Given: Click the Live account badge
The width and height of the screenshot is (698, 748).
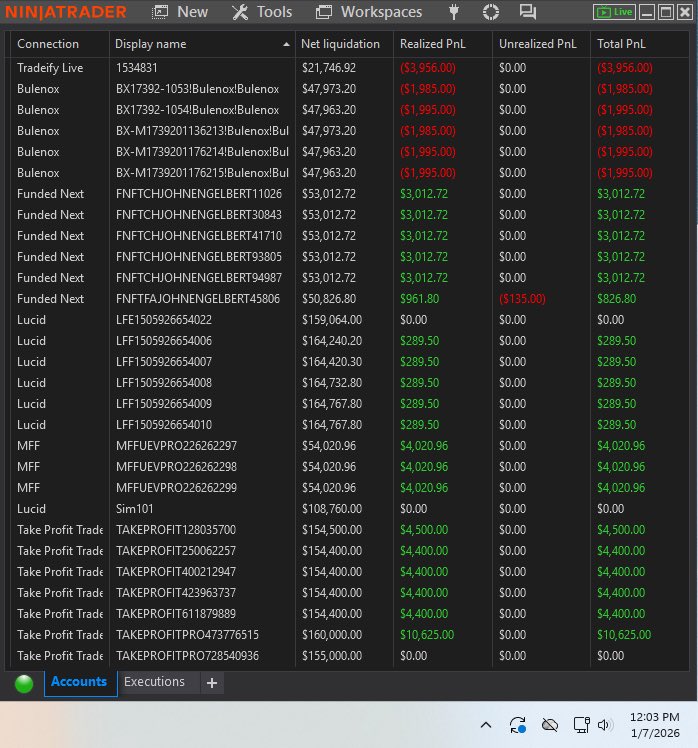Looking at the screenshot, I should click(614, 12).
